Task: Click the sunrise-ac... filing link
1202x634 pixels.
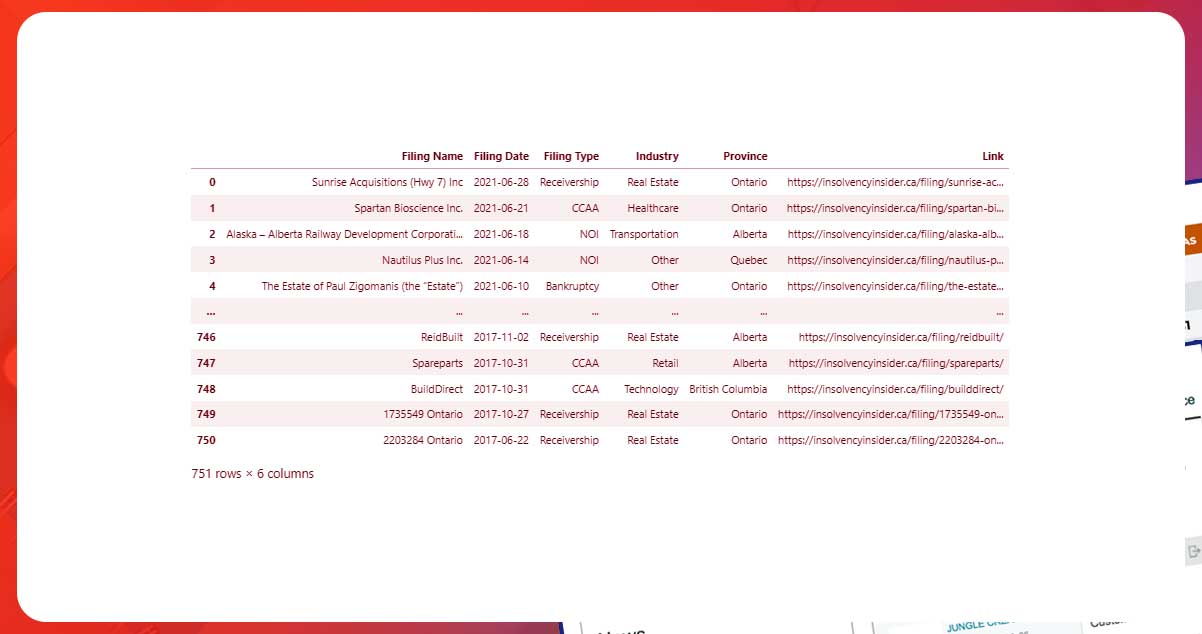Action: point(895,182)
